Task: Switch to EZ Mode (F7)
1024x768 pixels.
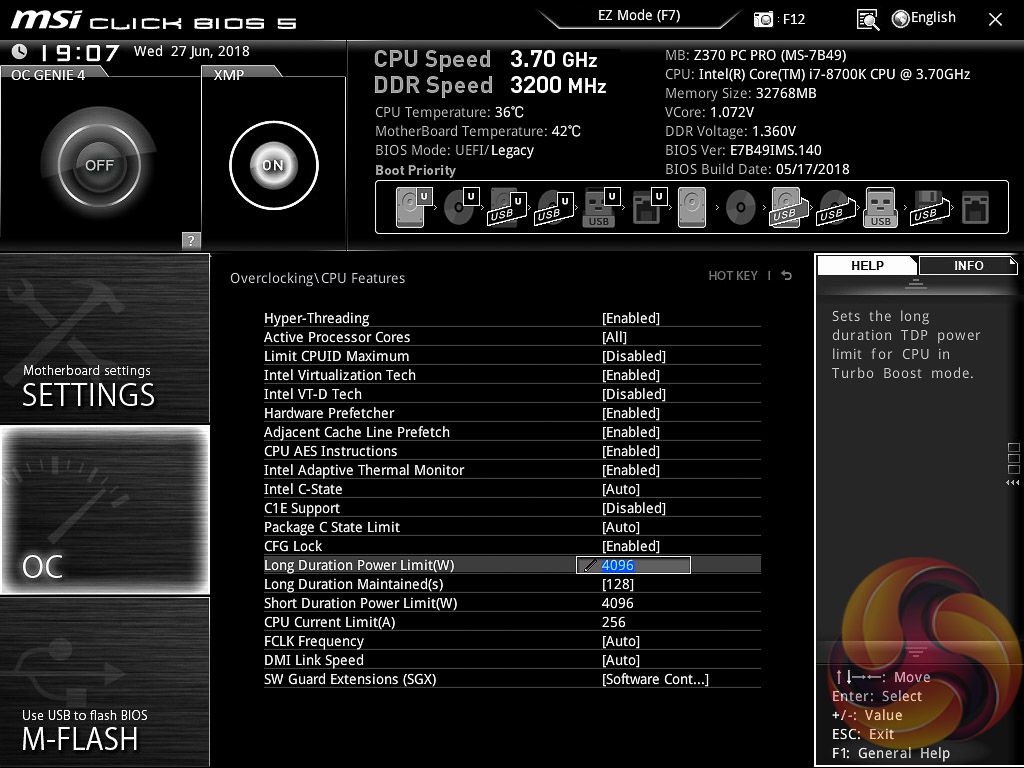Action: tap(639, 16)
